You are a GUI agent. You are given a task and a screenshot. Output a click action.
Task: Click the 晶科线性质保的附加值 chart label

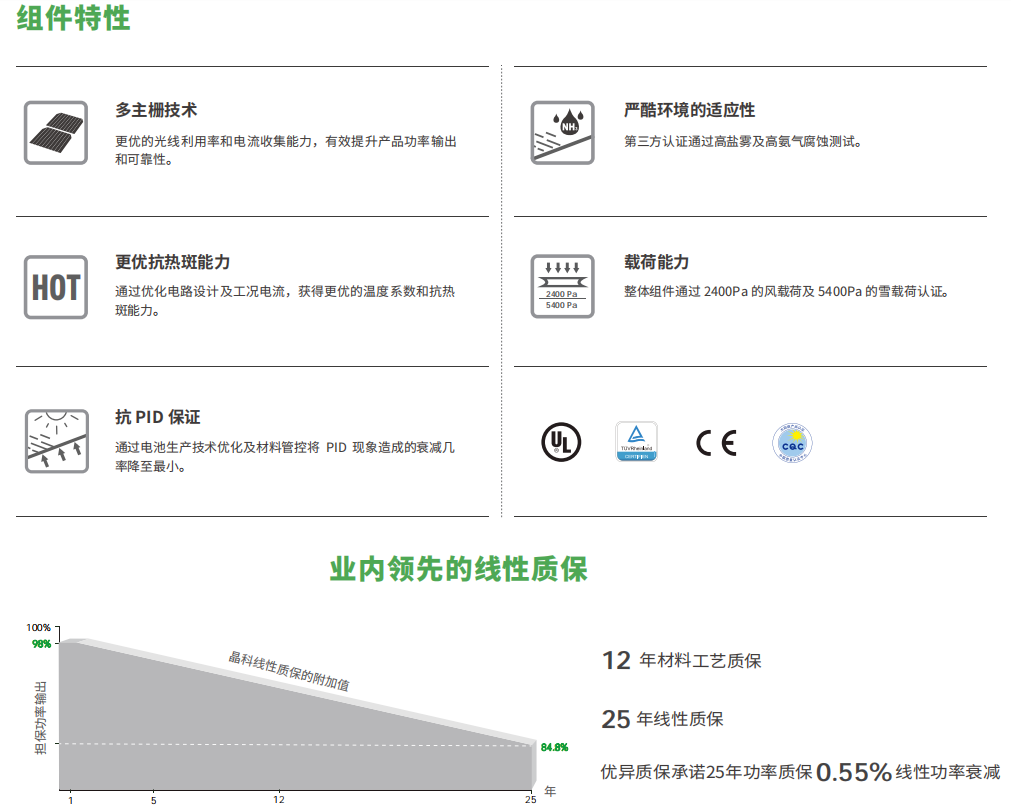coord(289,671)
